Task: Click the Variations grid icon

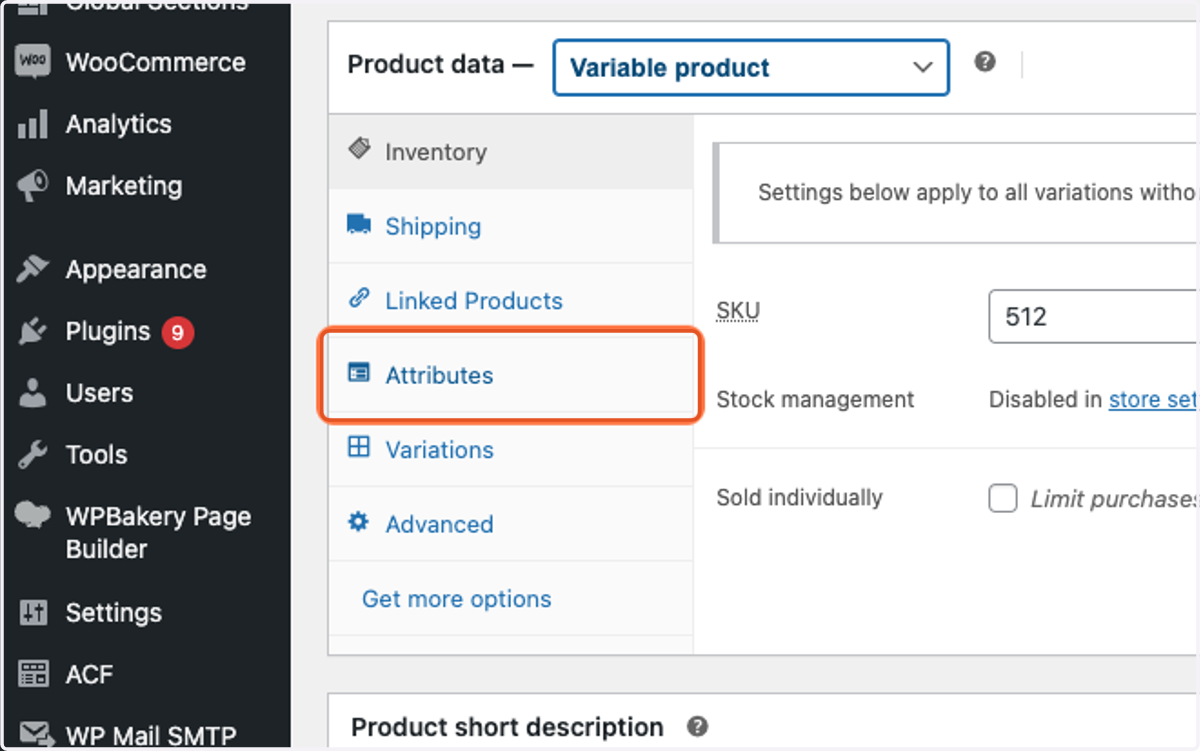Action: [358, 447]
